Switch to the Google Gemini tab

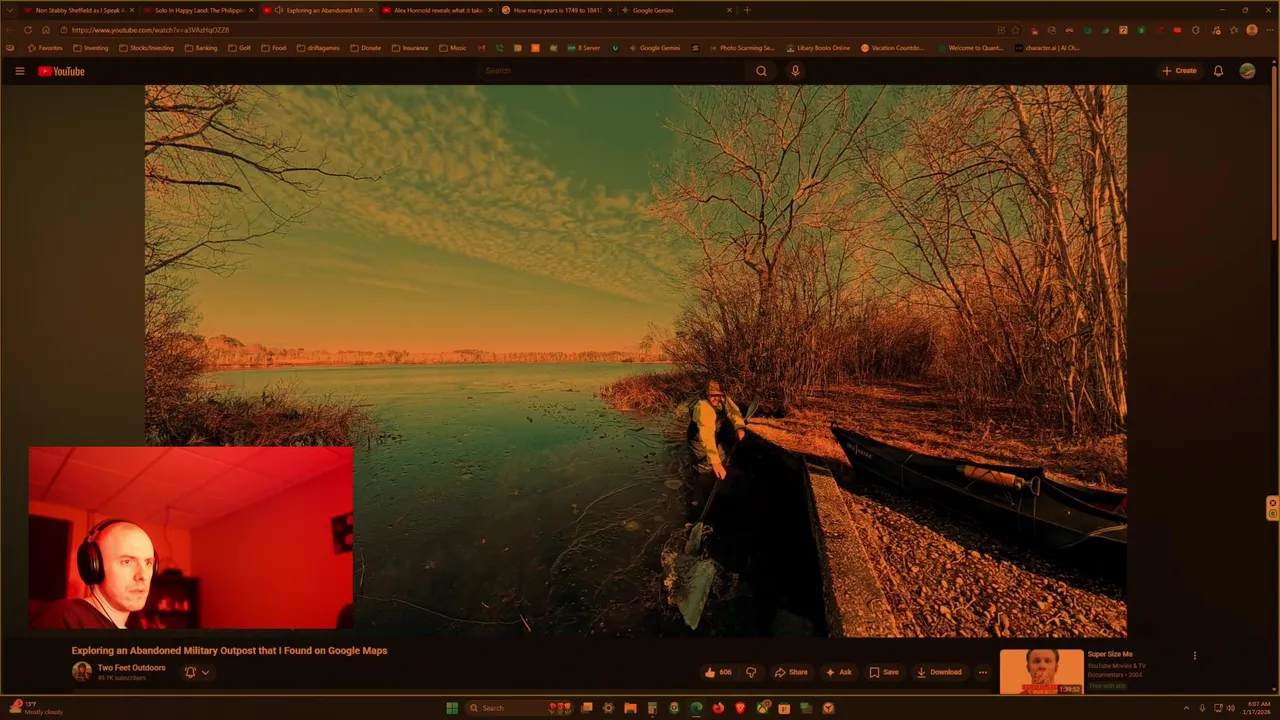tap(676, 10)
